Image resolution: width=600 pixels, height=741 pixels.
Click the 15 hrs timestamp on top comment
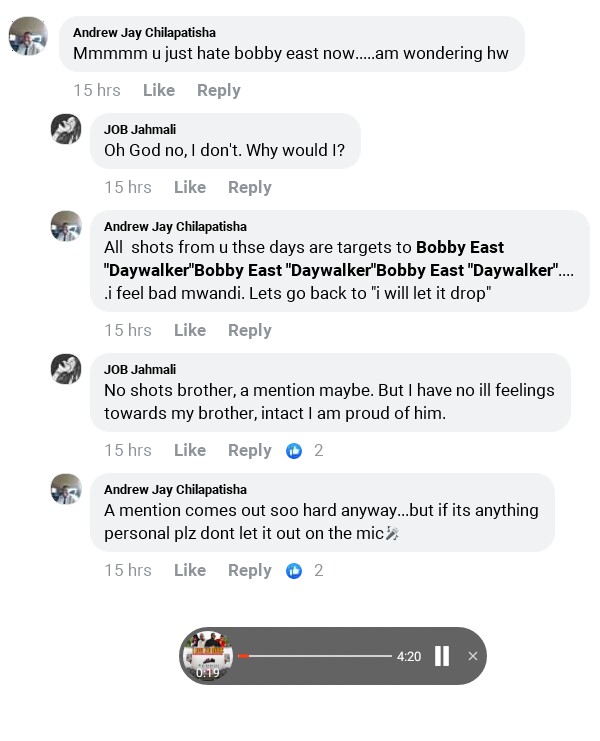[97, 90]
